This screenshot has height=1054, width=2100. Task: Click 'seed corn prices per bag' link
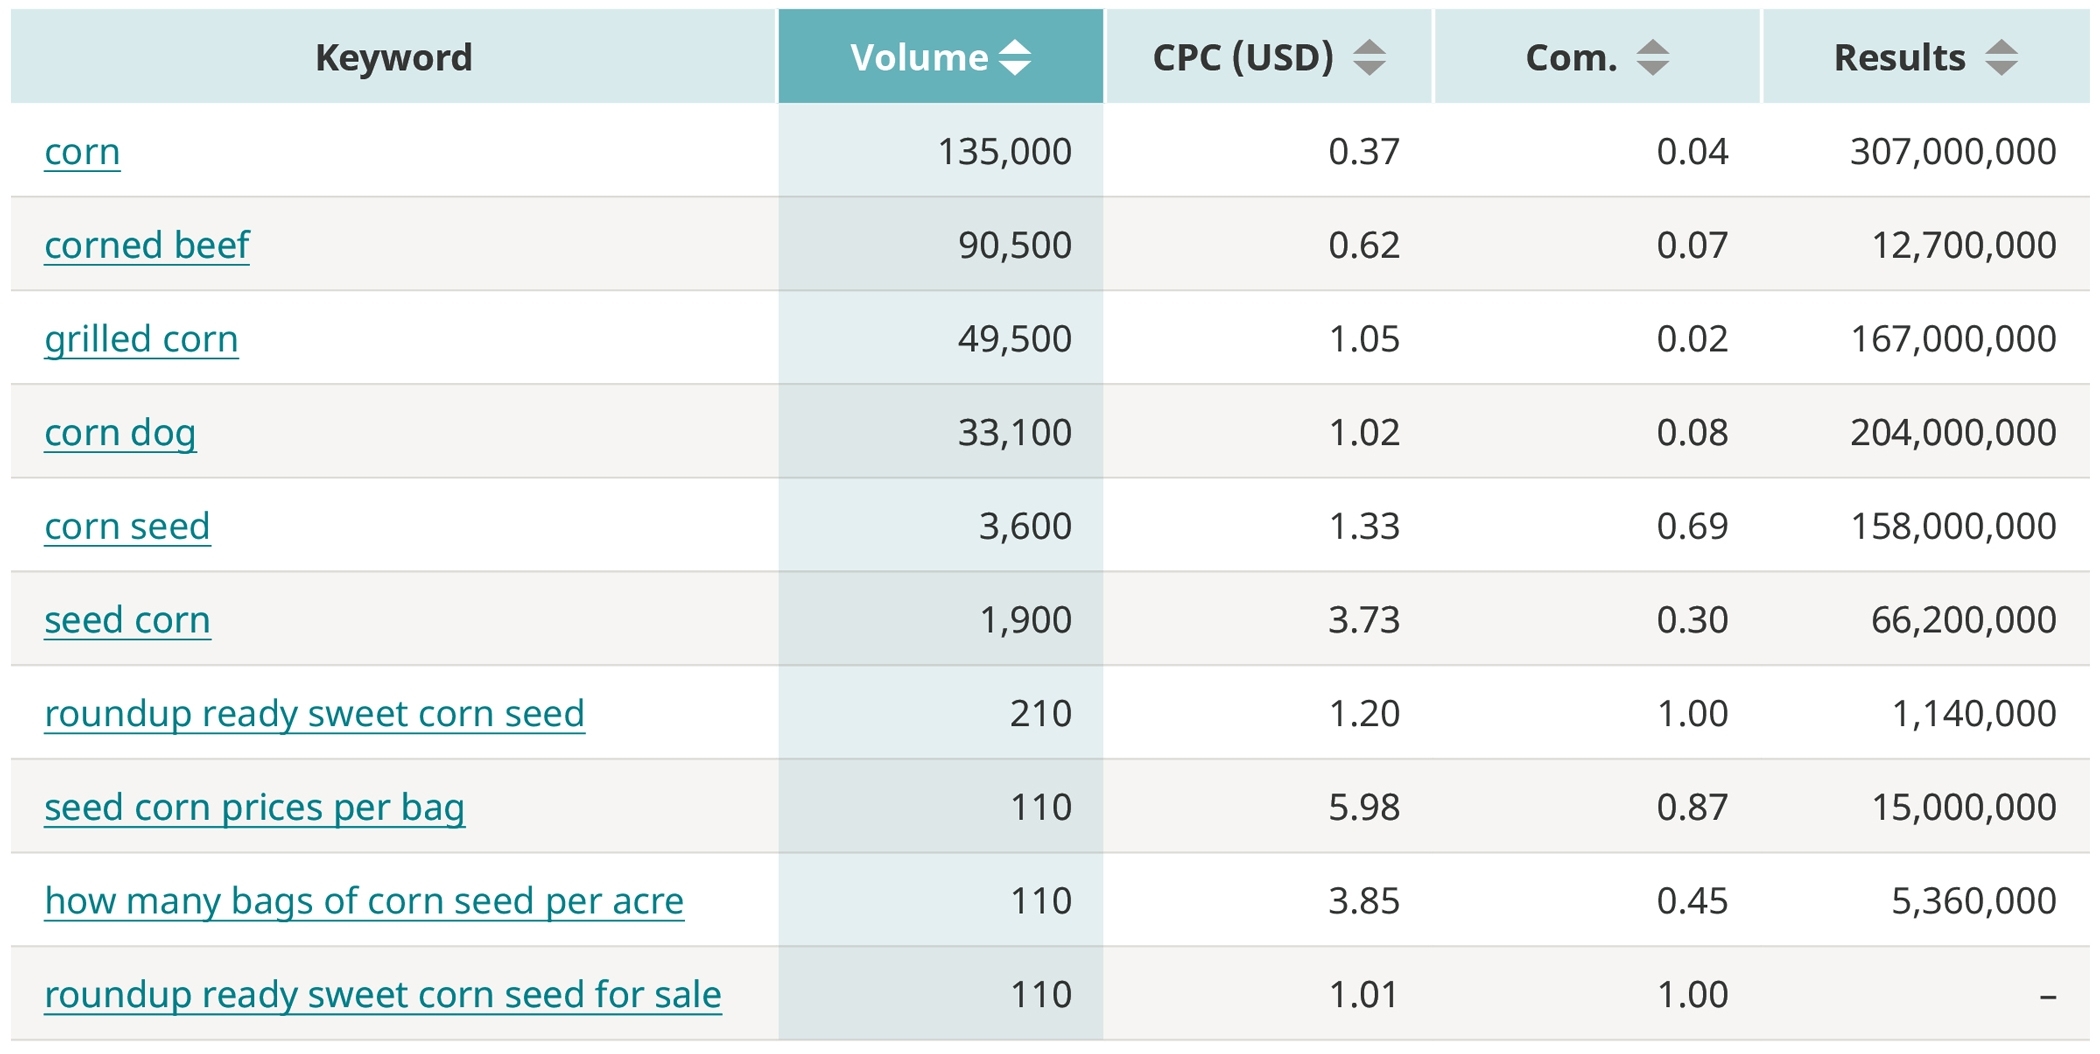coord(254,807)
